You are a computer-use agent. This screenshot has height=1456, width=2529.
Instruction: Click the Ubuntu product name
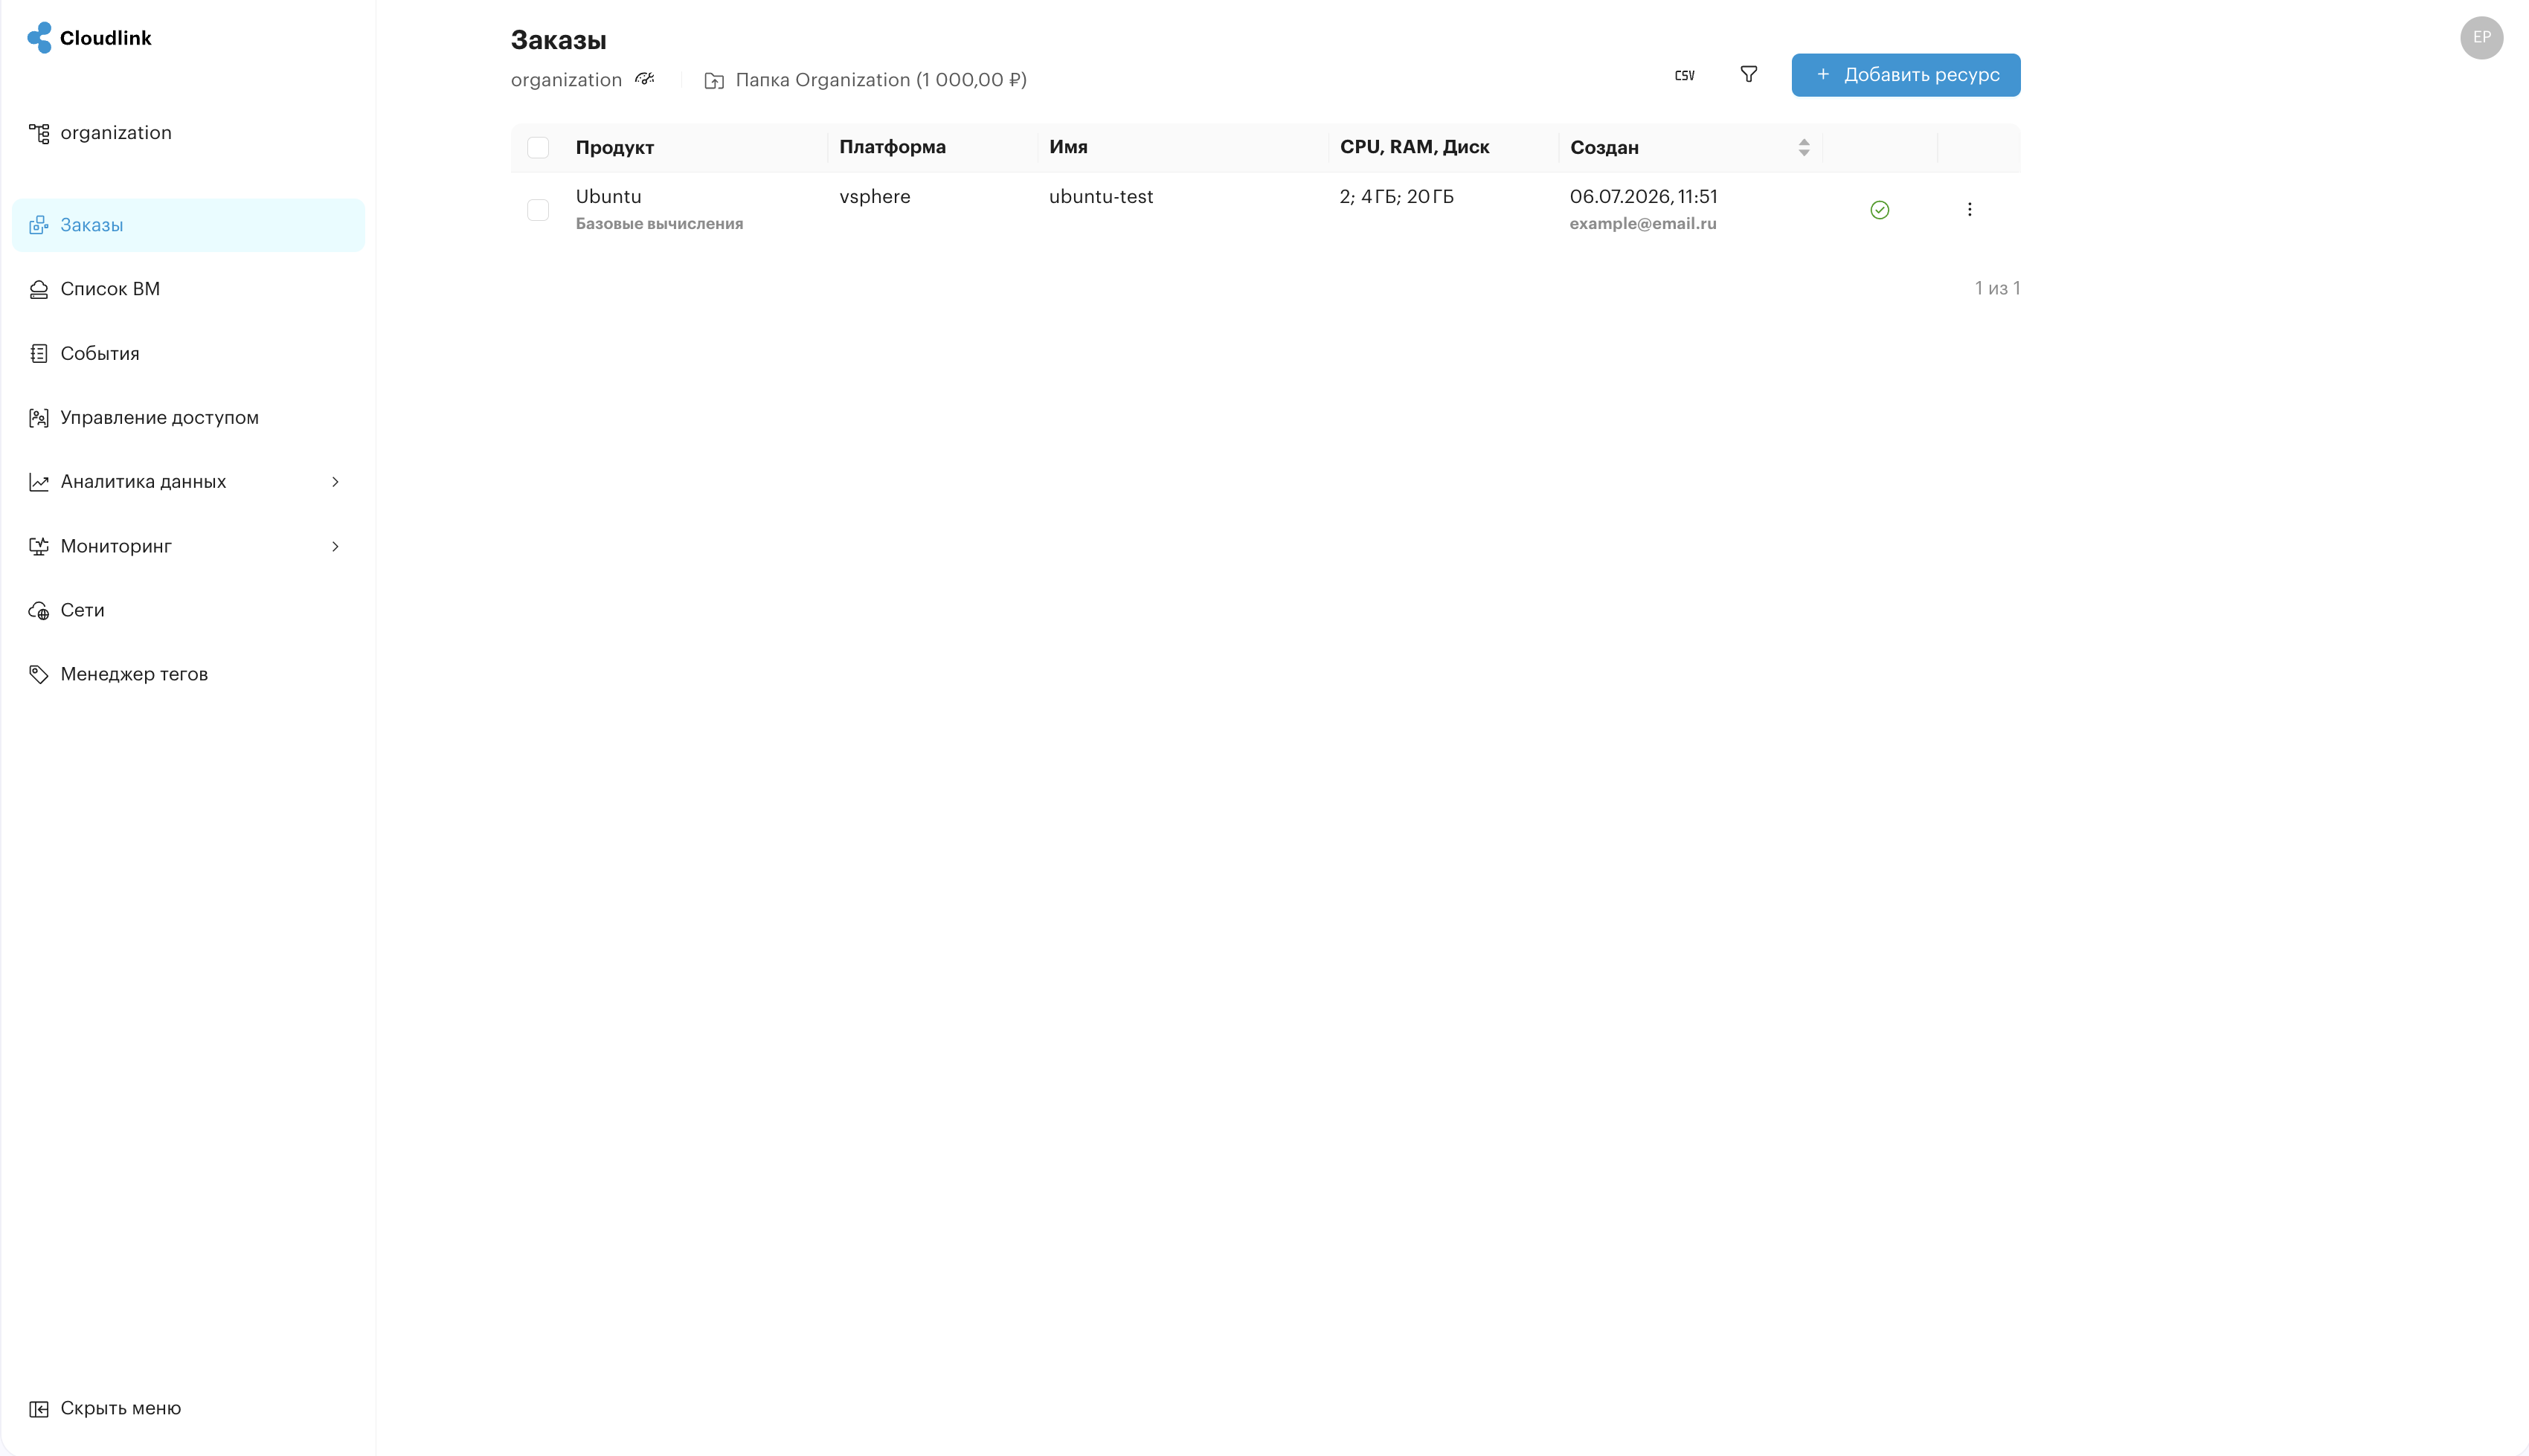608,197
